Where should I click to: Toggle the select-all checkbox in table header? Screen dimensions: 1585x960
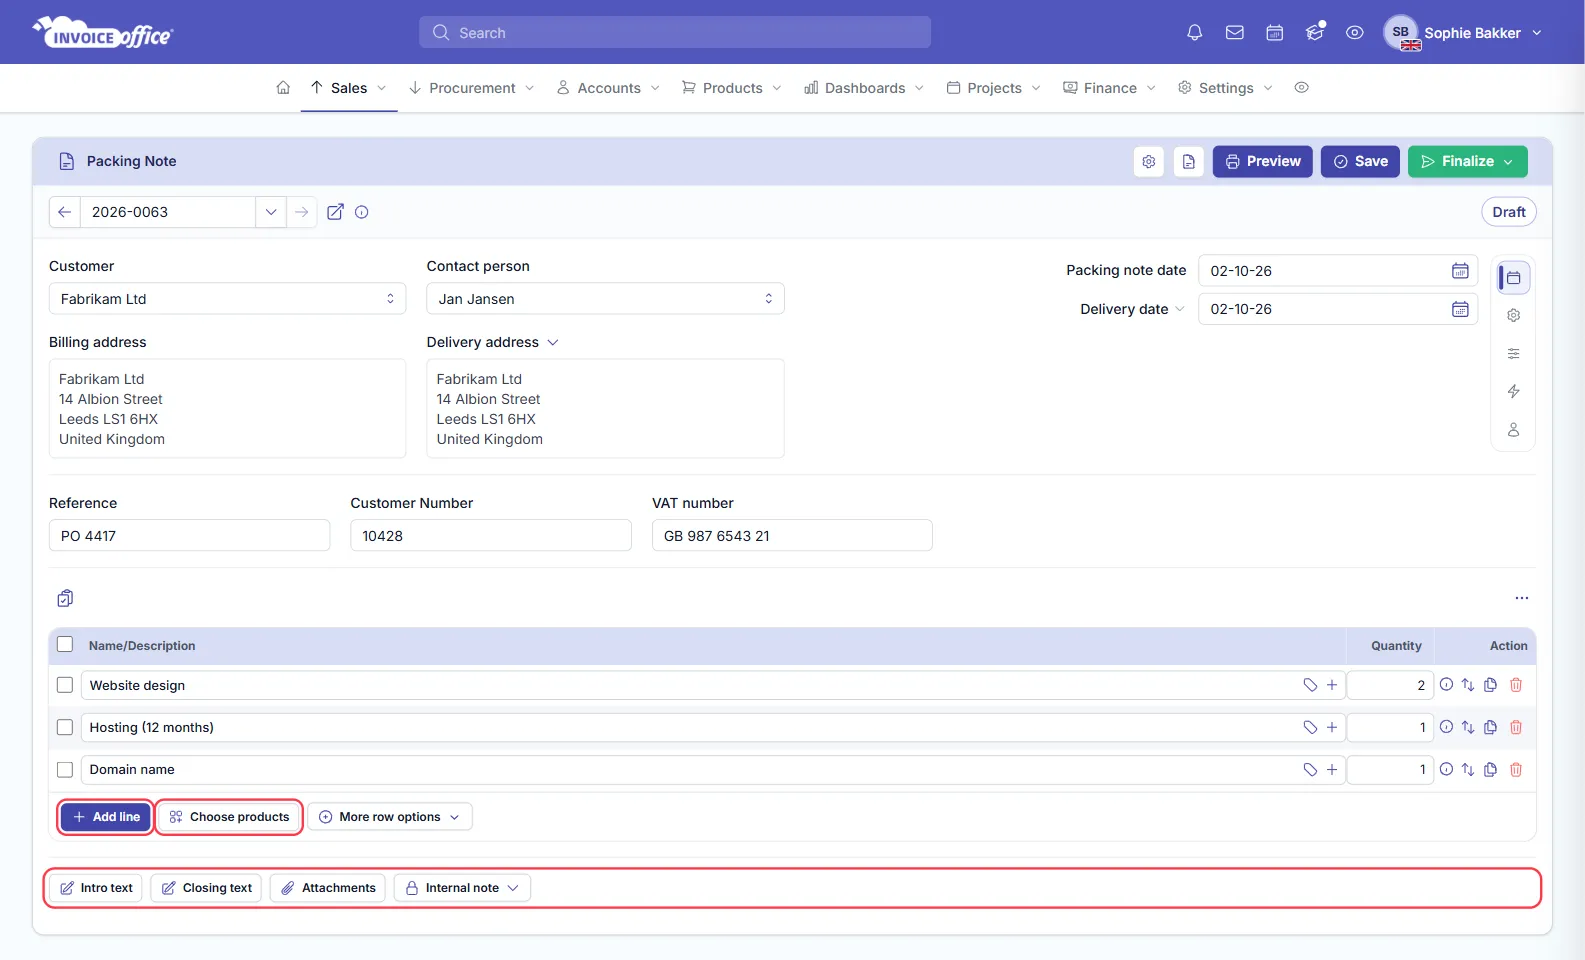pos(65,644)
